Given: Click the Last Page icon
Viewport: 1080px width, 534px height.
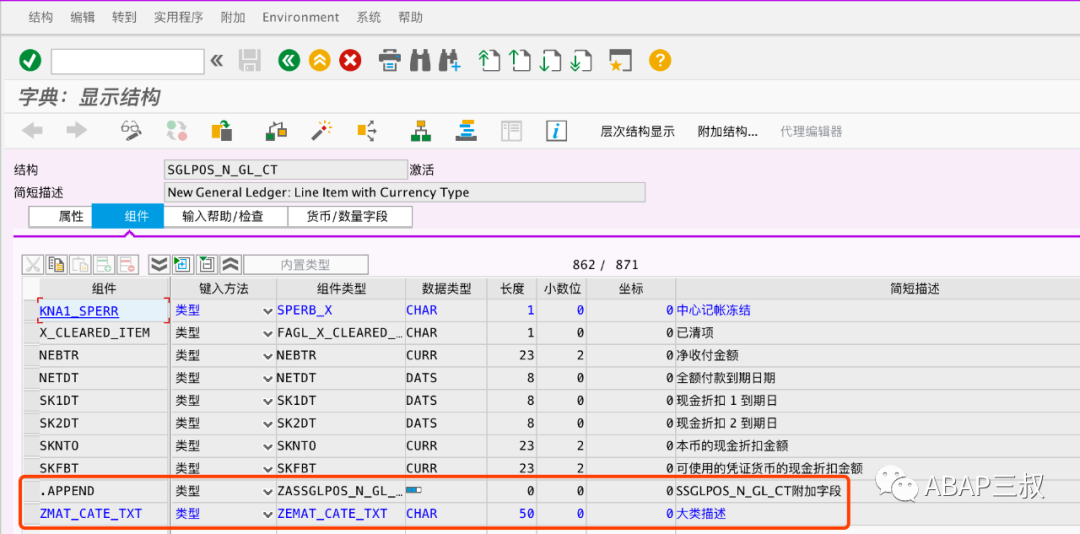Looking at the screenshot, I should point(581,61).
